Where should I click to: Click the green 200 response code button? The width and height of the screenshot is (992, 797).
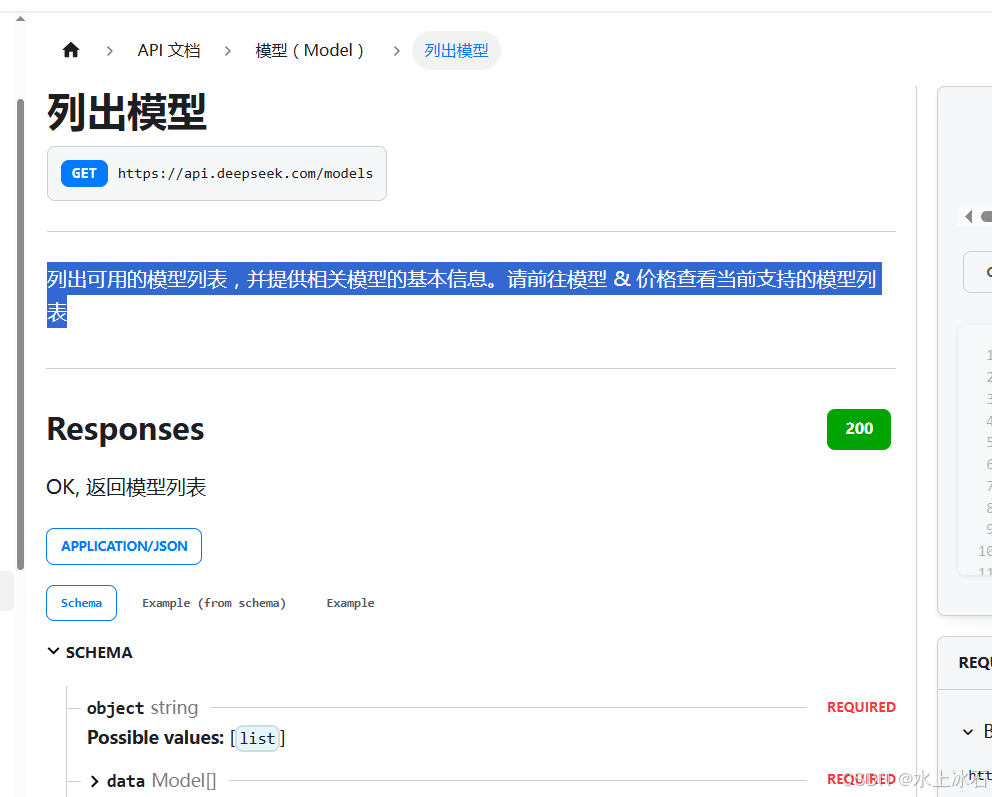859,429
